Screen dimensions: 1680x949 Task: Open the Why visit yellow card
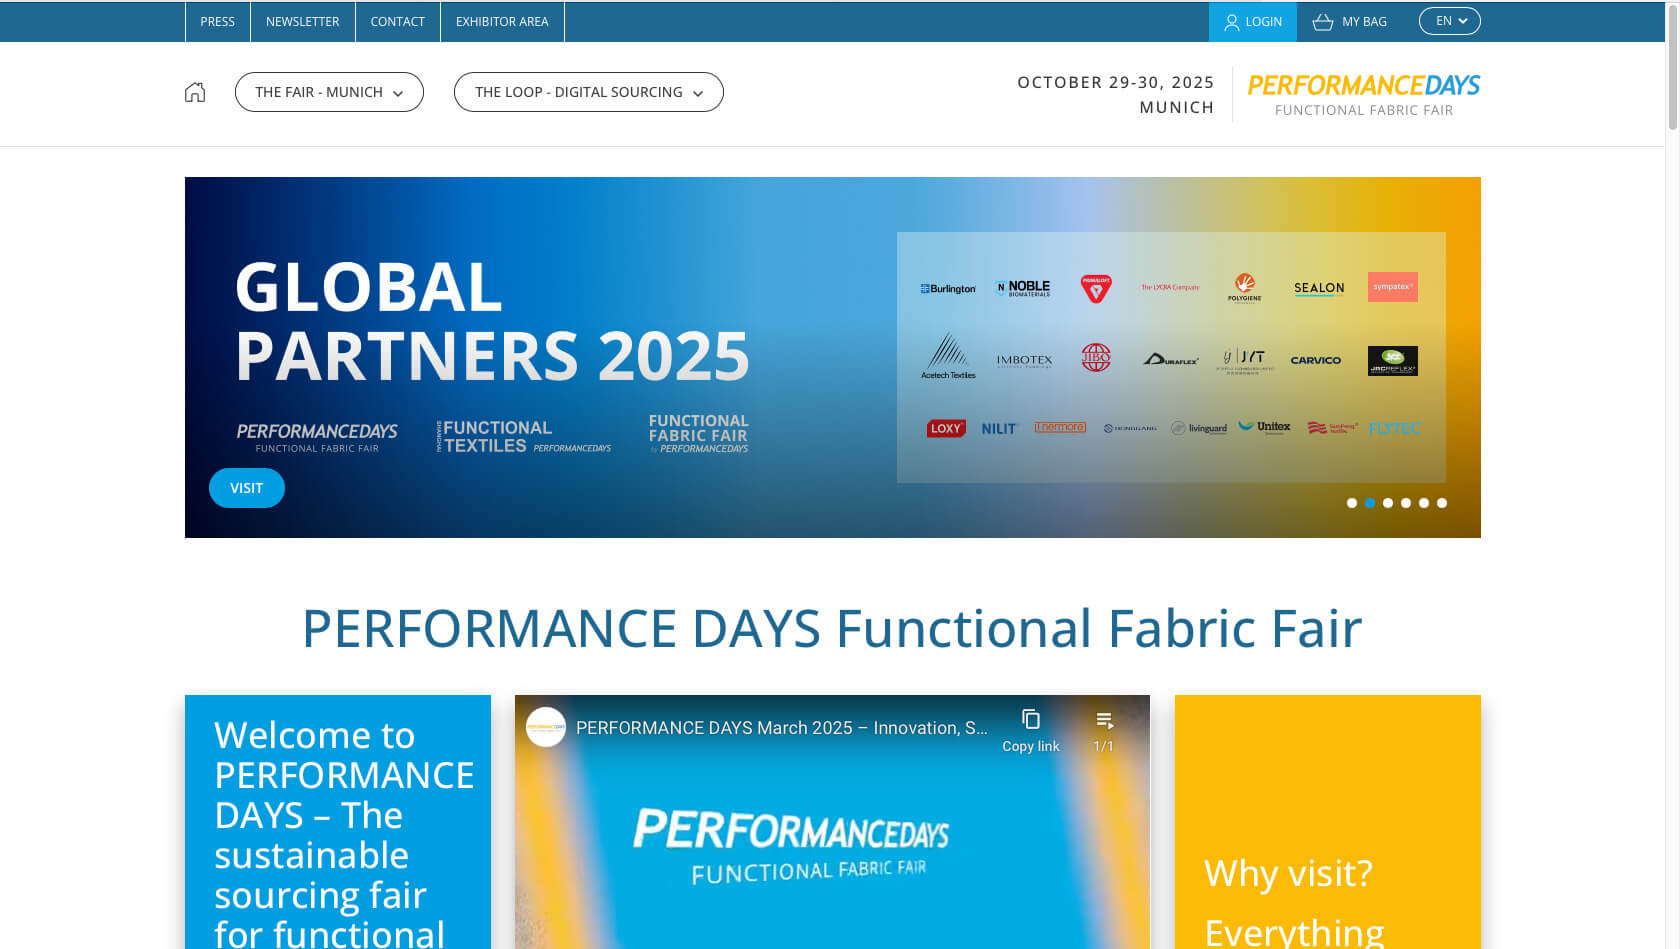pos(1328,822)
